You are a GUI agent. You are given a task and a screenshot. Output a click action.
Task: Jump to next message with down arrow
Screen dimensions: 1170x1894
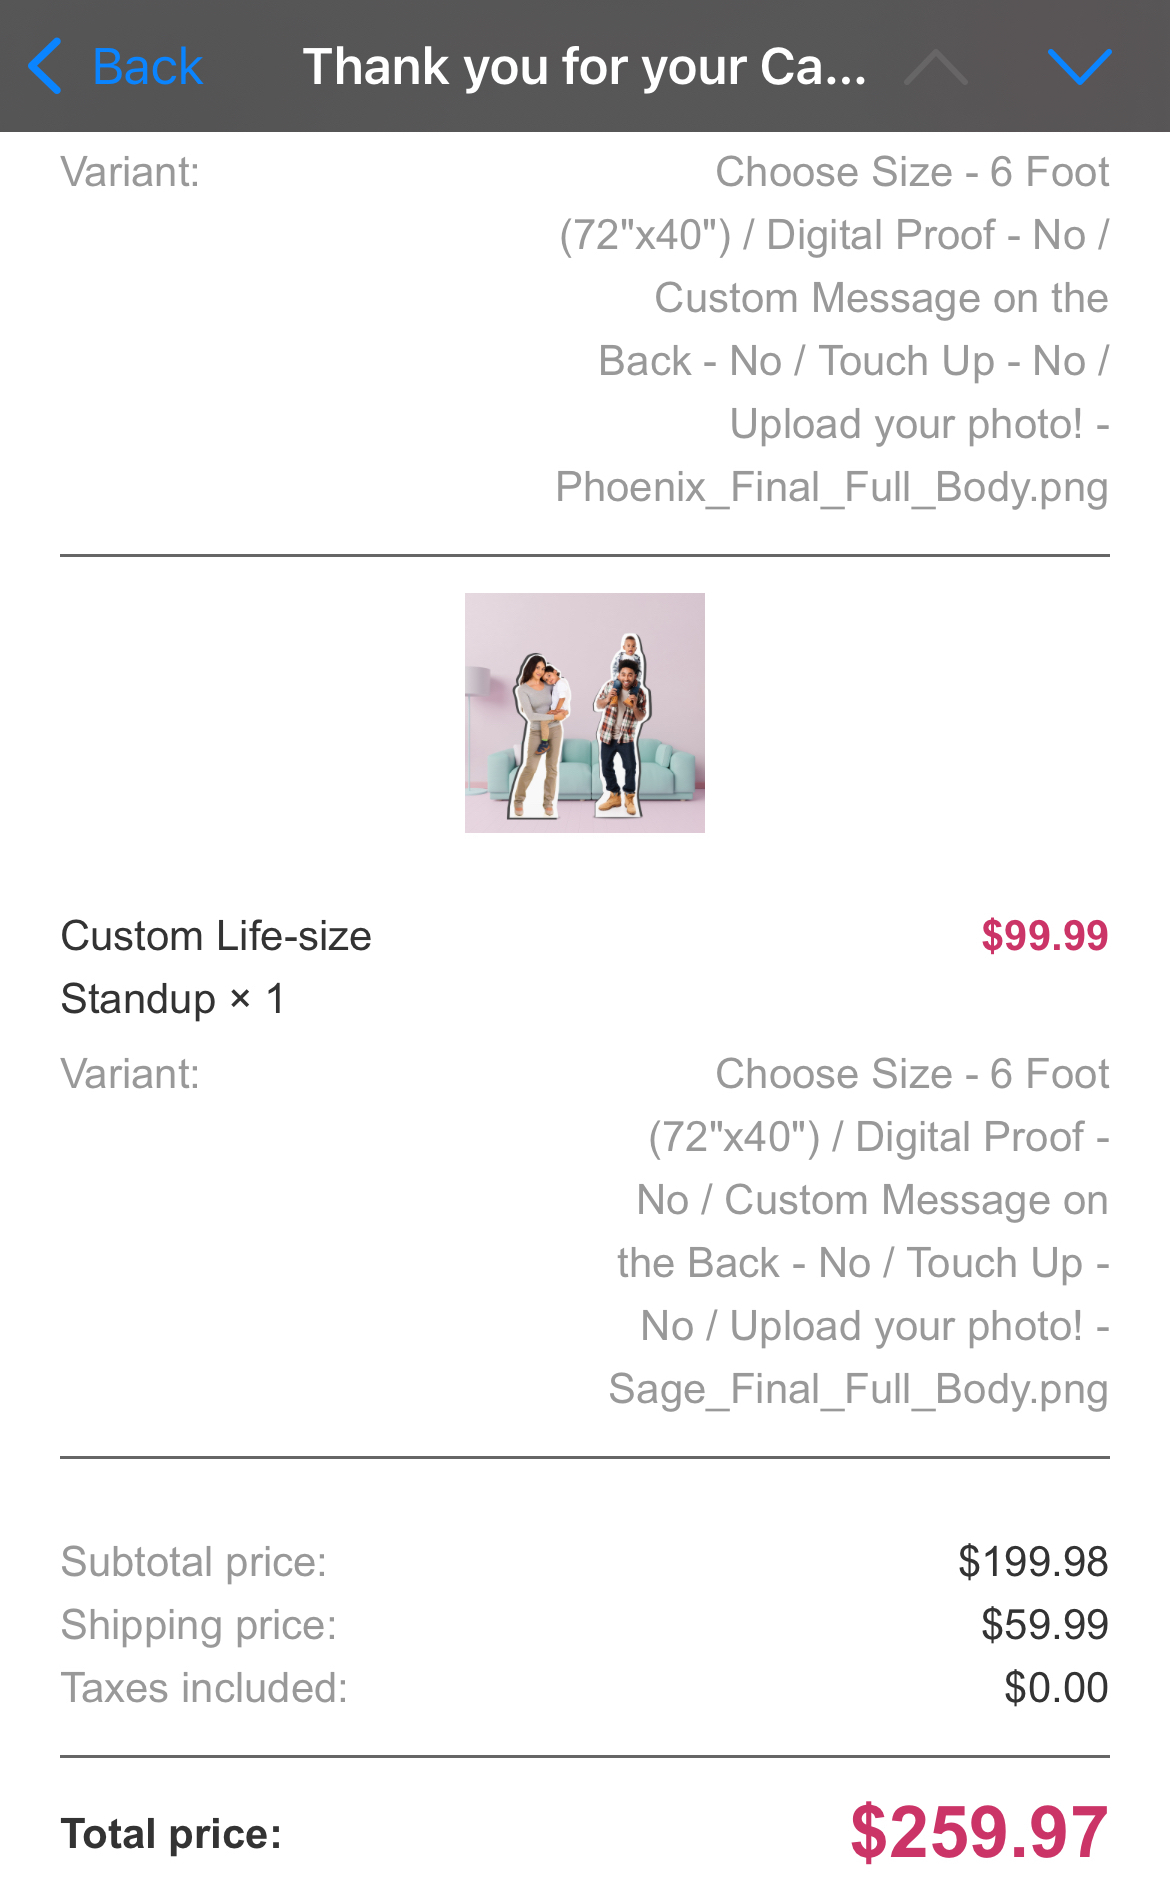tap(1079, 67)
